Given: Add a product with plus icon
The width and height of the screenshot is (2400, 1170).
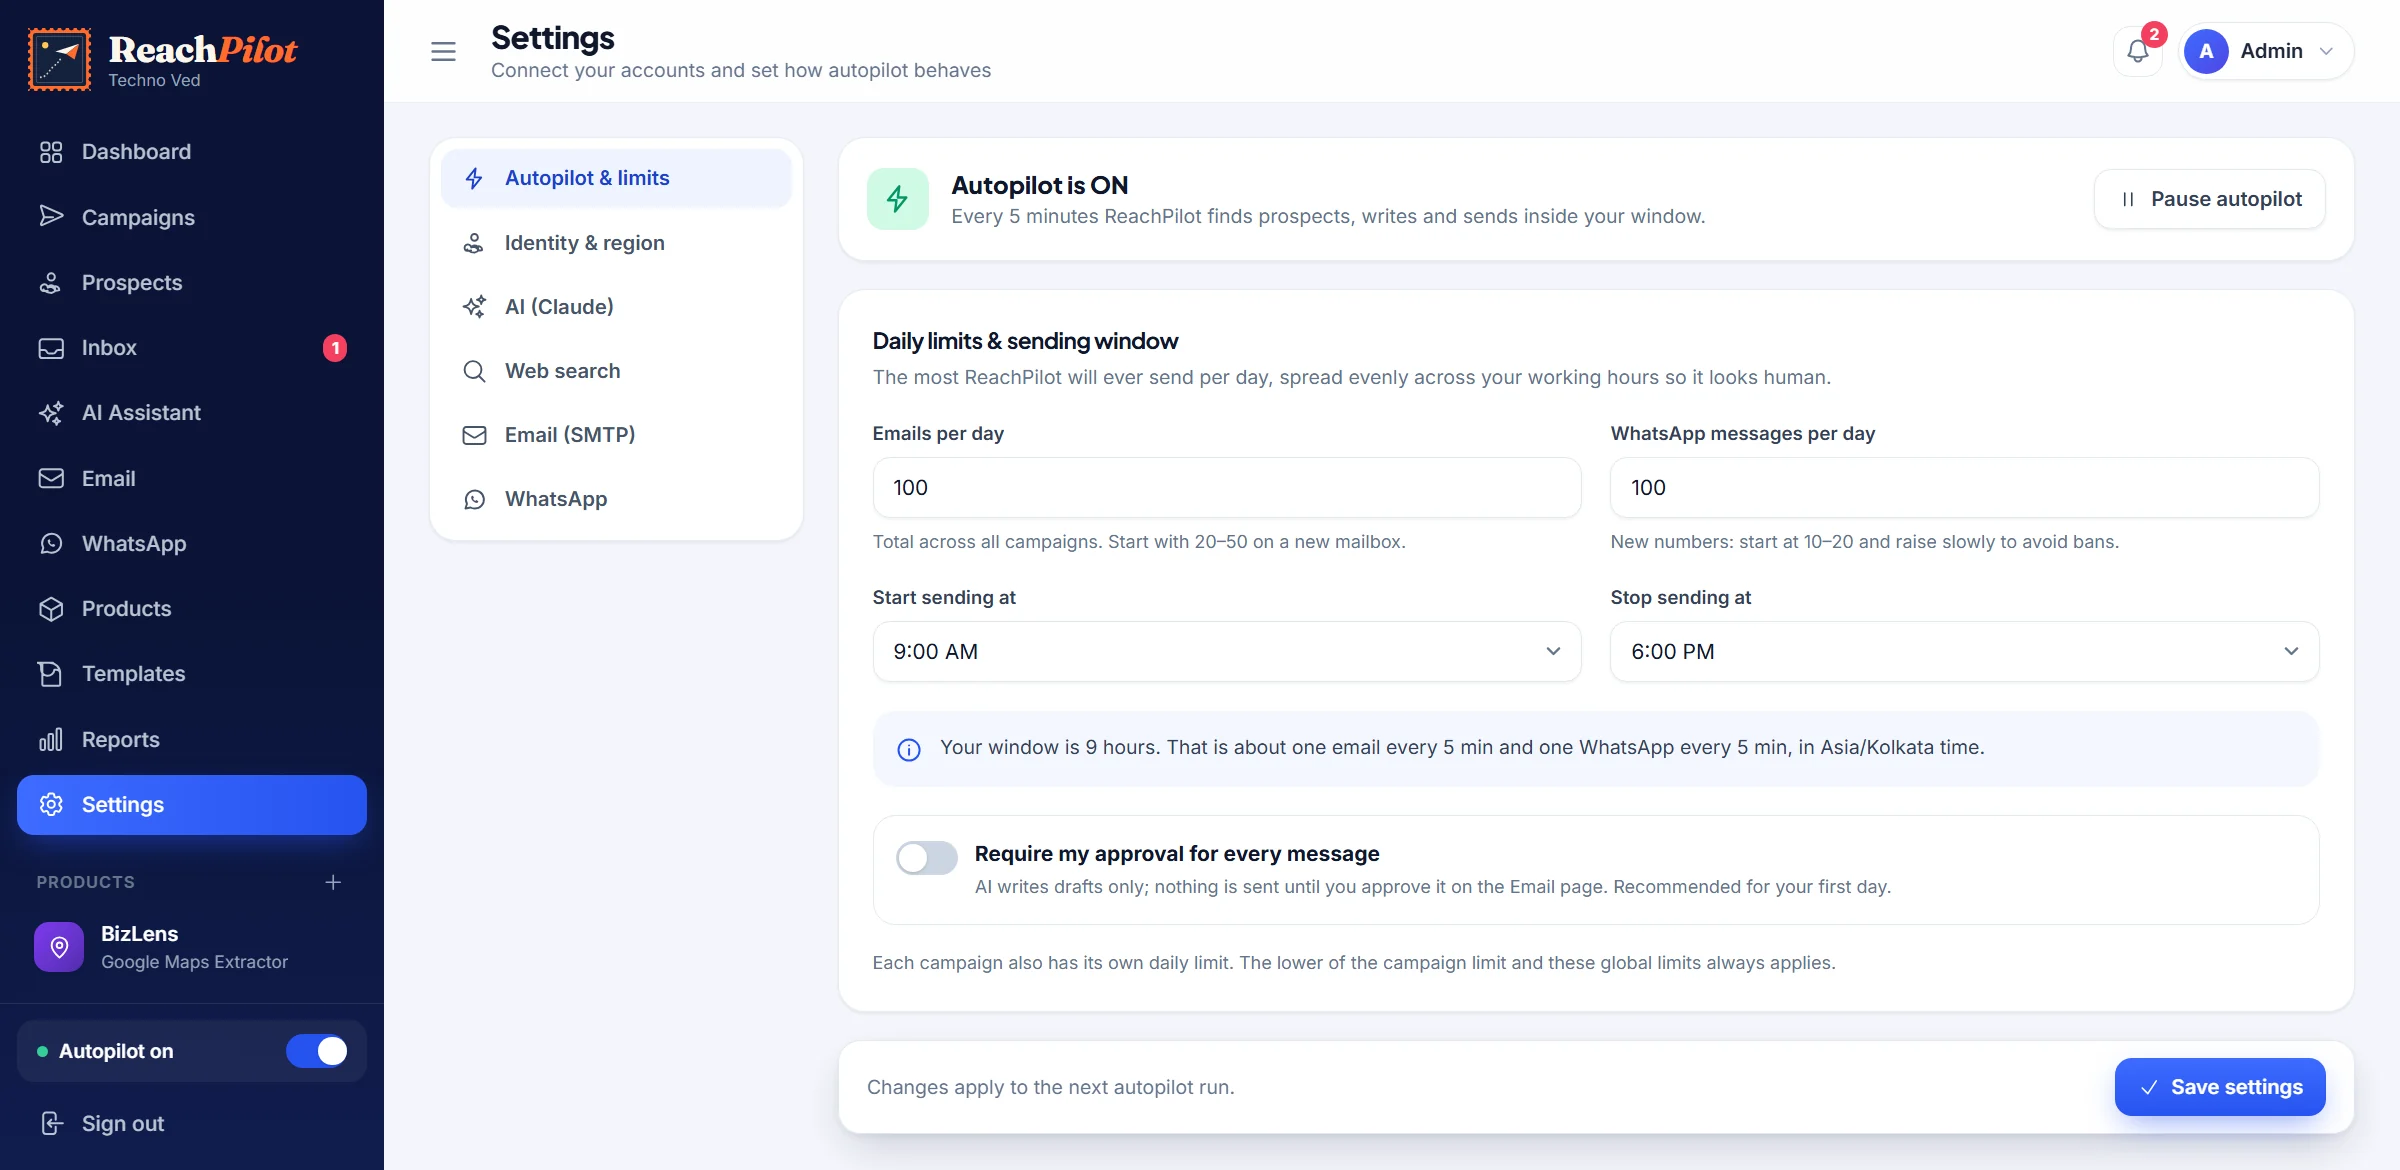Looking at the screenshot, I should (333, 882).
